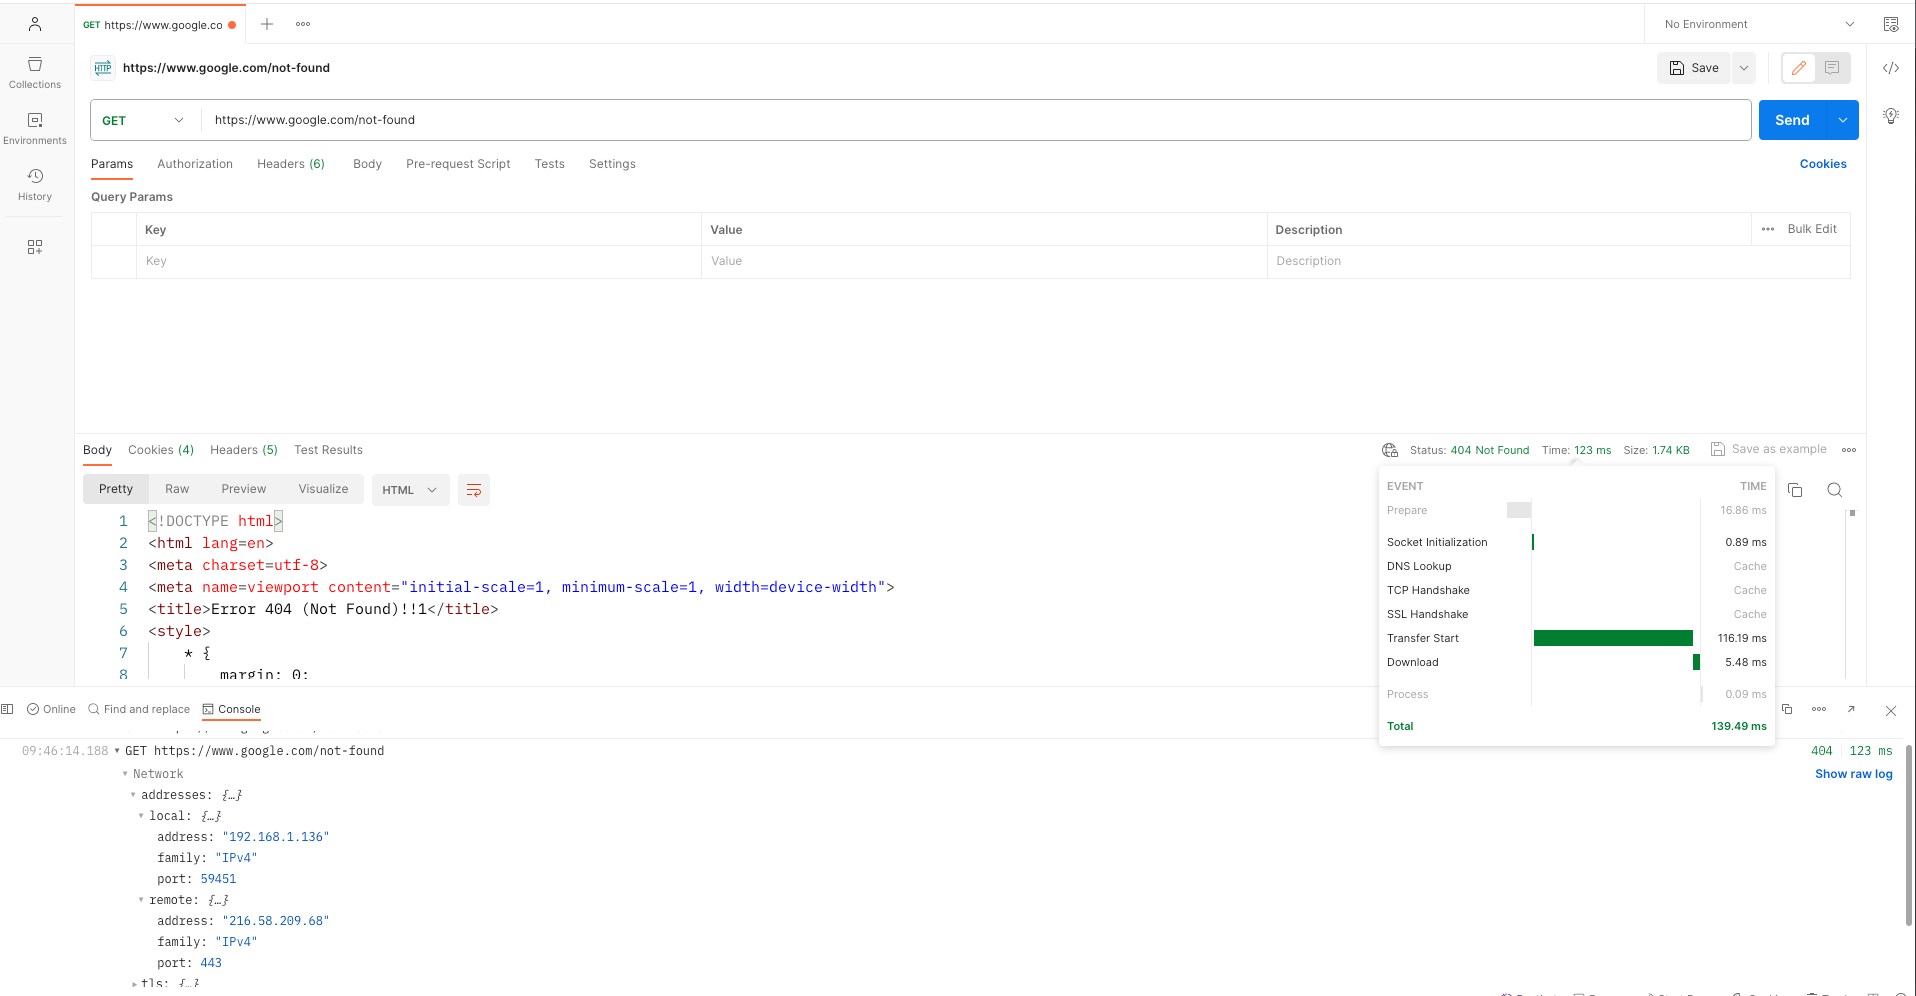This screenshot has height=996, width=1916.
Task: Click Save as example
Action: point(1769,449)
